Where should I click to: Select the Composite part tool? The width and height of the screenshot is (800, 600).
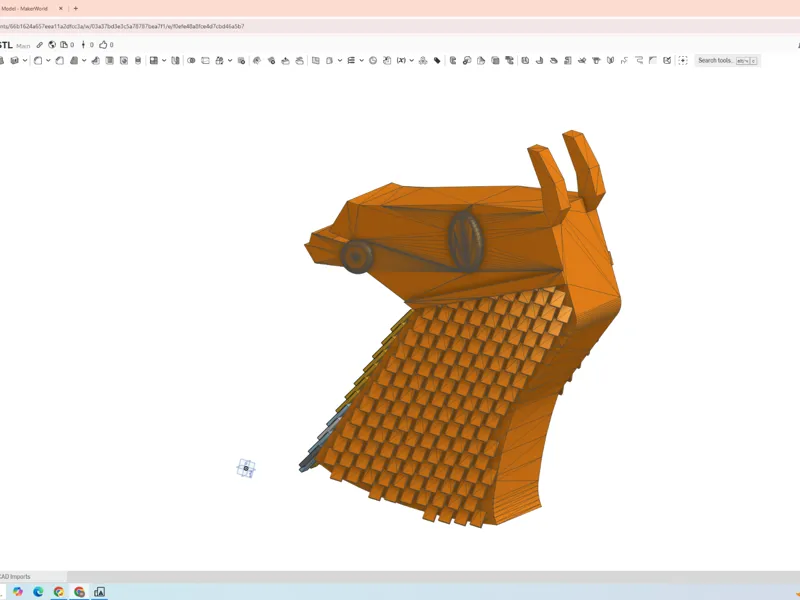(423, 60)
